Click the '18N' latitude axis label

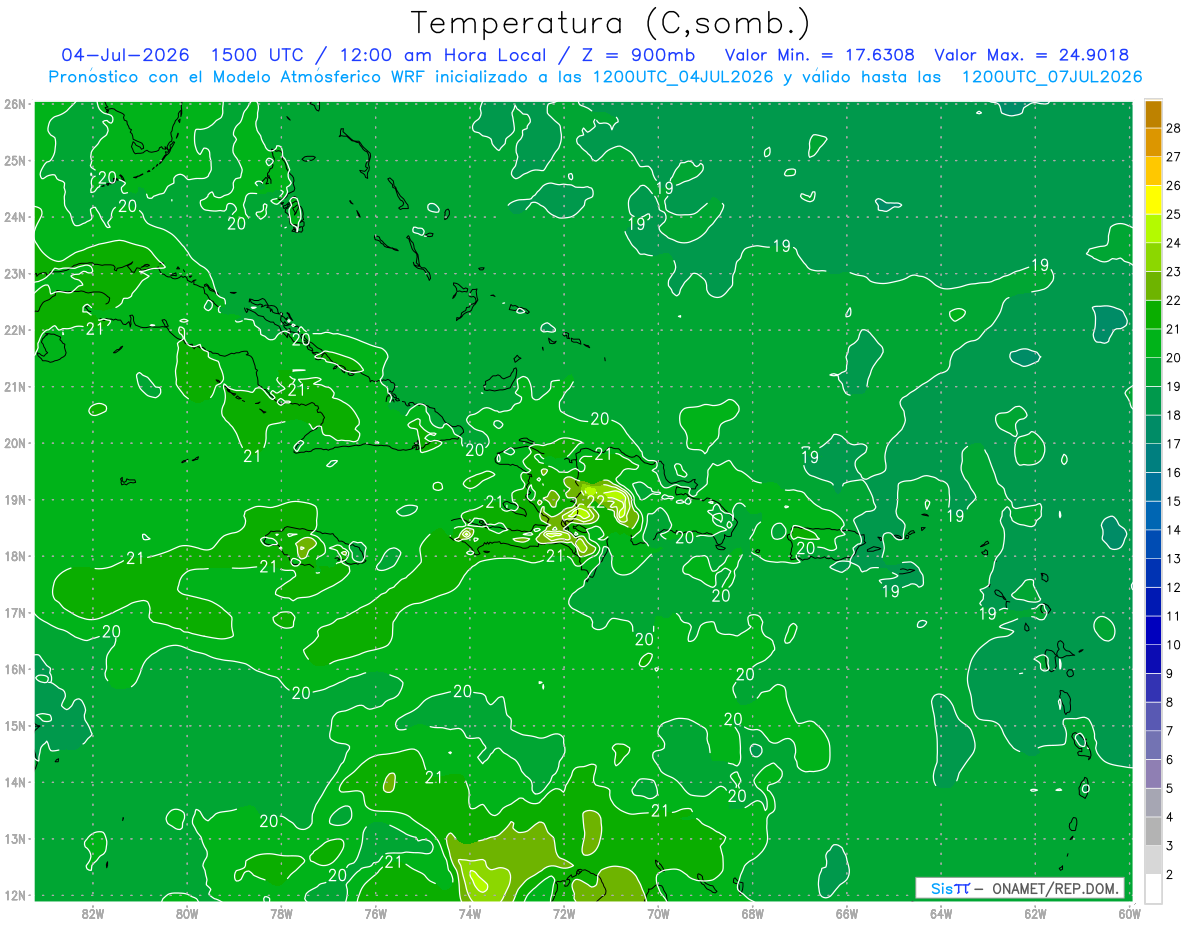[x=14, y=556]
